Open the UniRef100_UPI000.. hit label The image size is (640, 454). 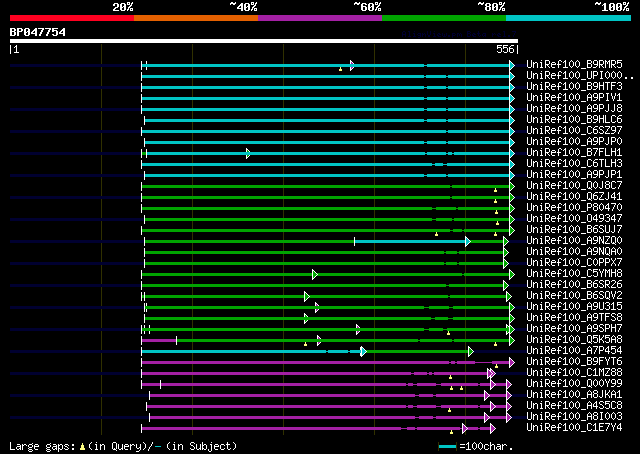point(580,76)
